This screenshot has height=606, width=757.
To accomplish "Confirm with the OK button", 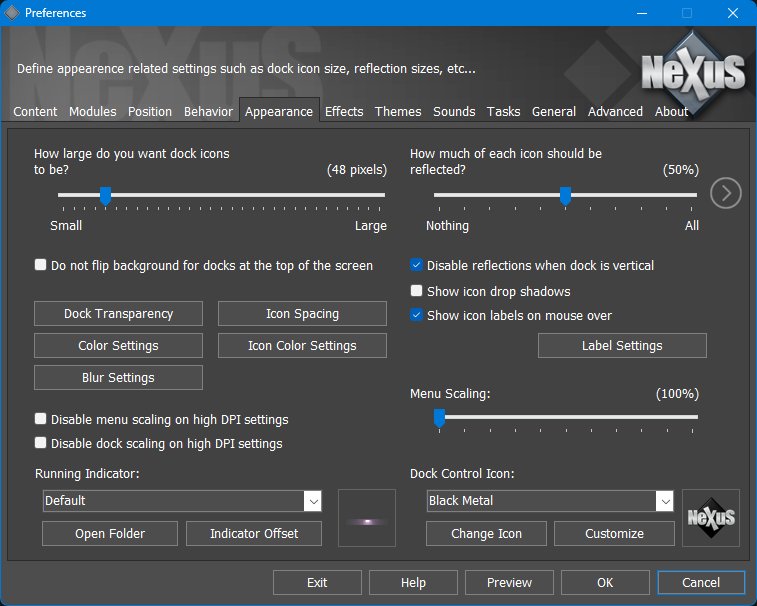I will pyautogui.click(x=605, y=582).
